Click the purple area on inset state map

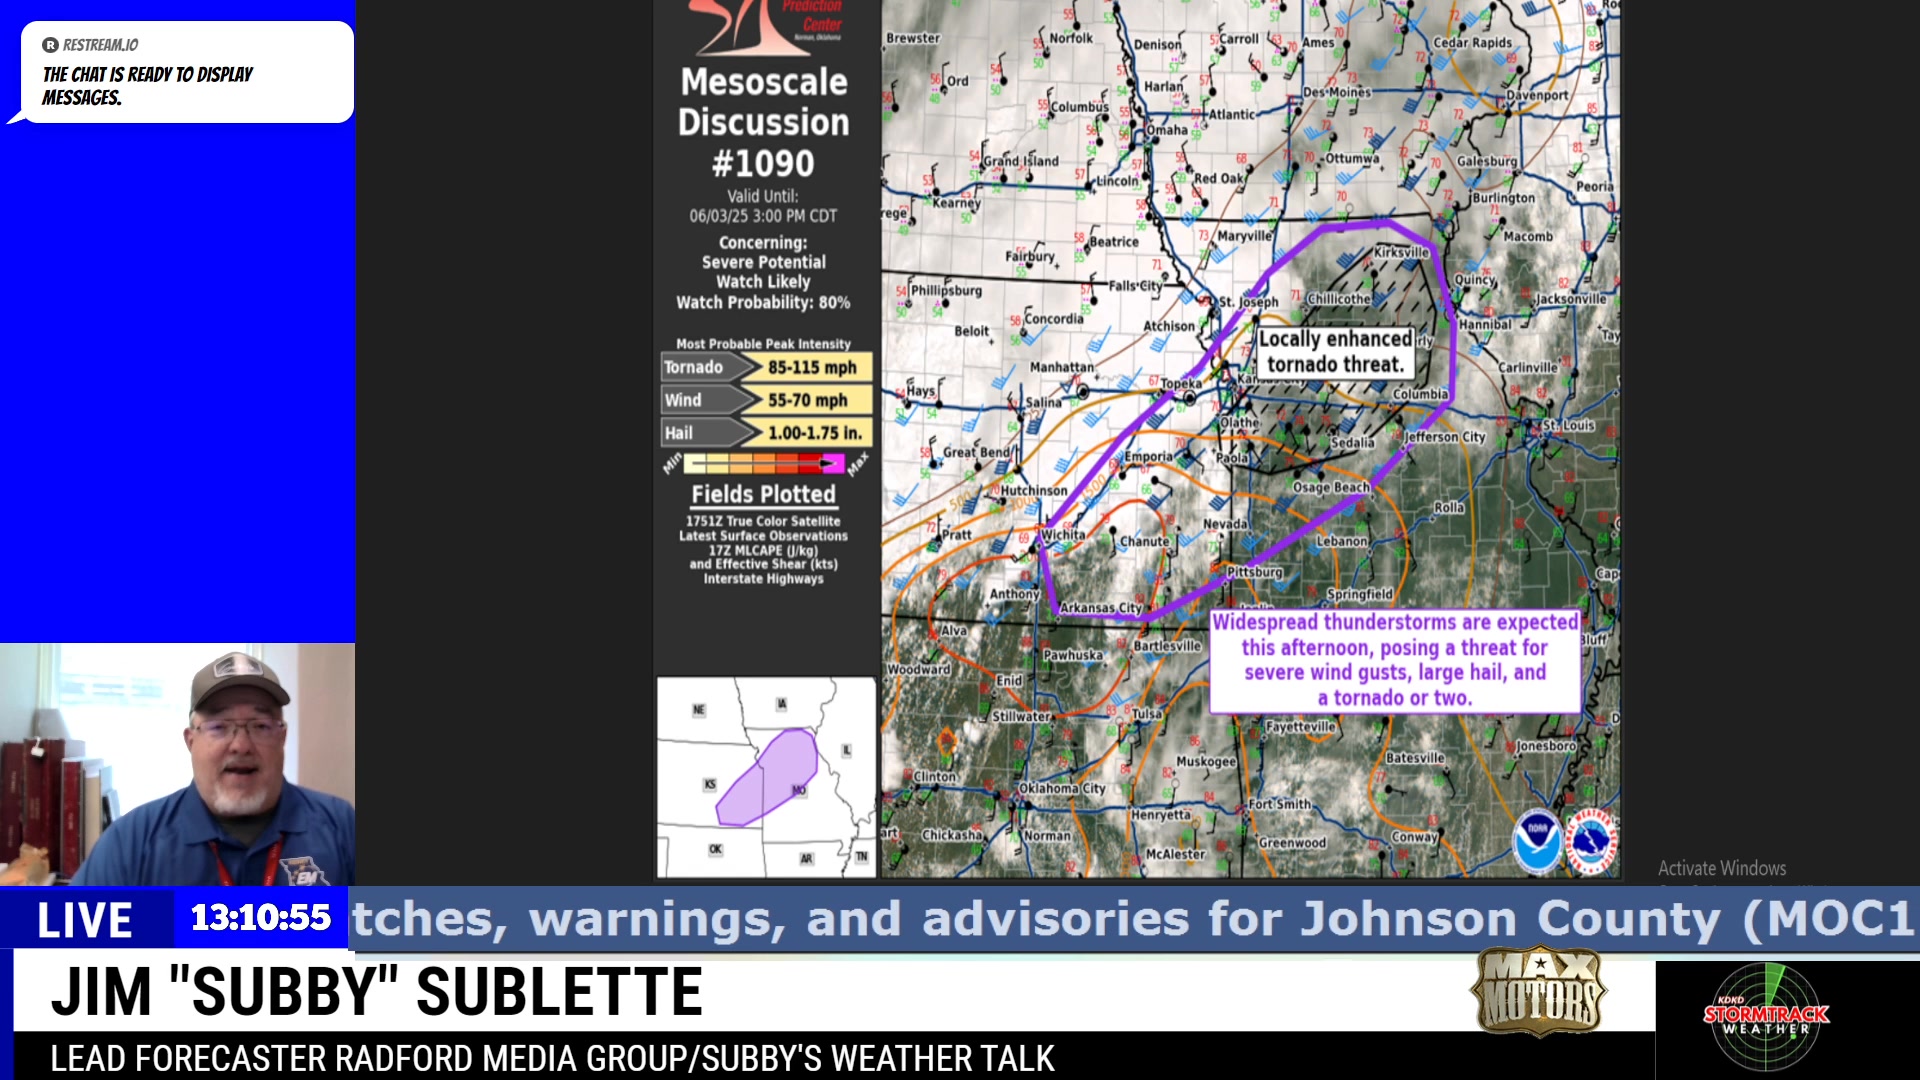(x=766, y=778)
